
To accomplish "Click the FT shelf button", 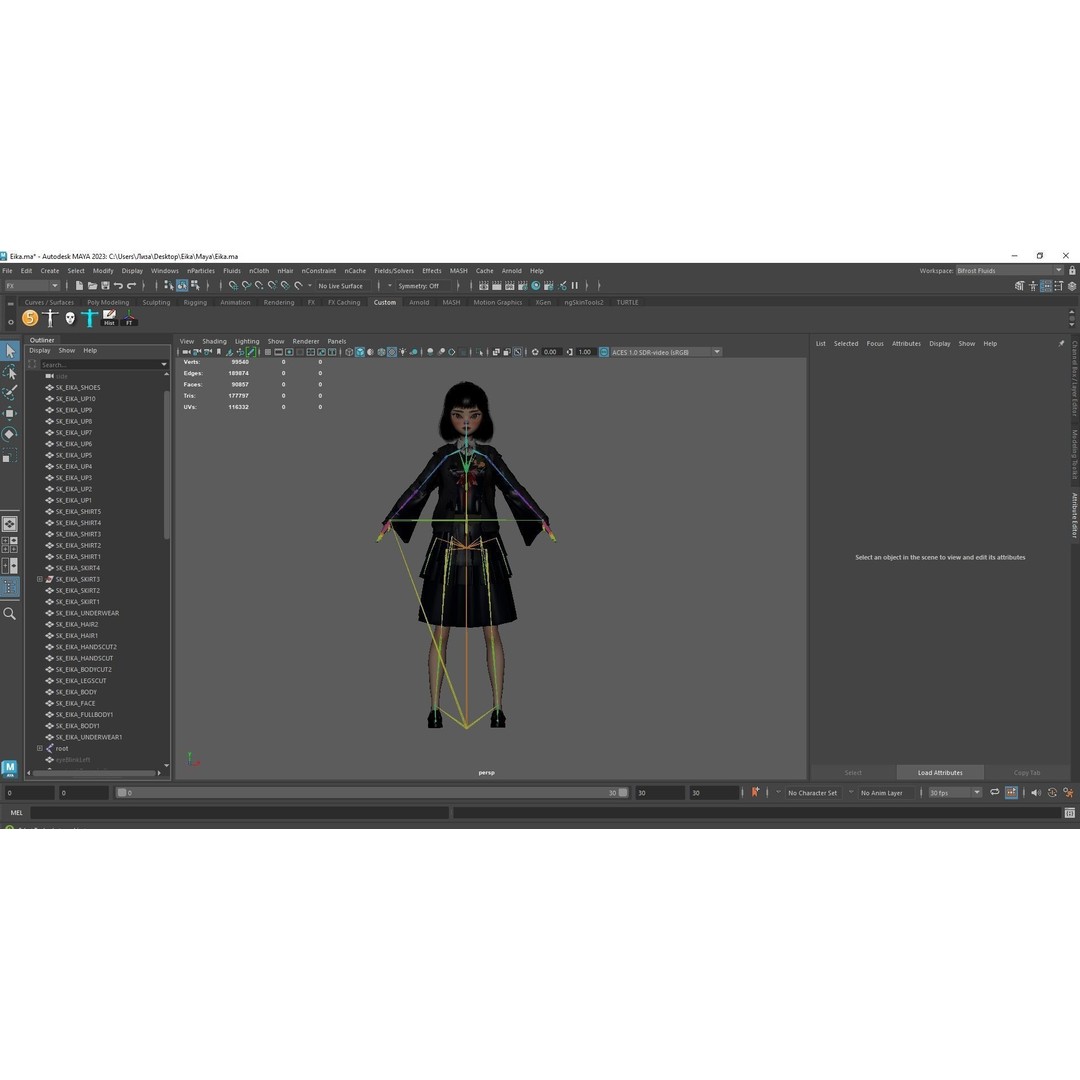I will [129, 318].
